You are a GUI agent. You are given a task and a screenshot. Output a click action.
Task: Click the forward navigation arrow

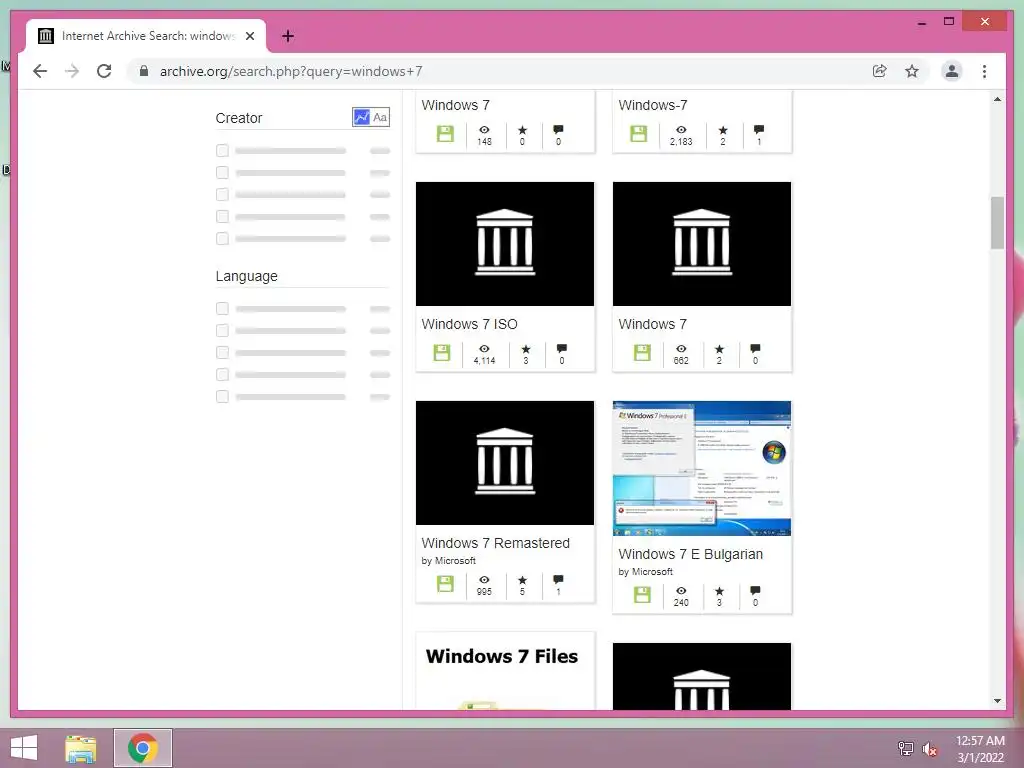point(72,71)
